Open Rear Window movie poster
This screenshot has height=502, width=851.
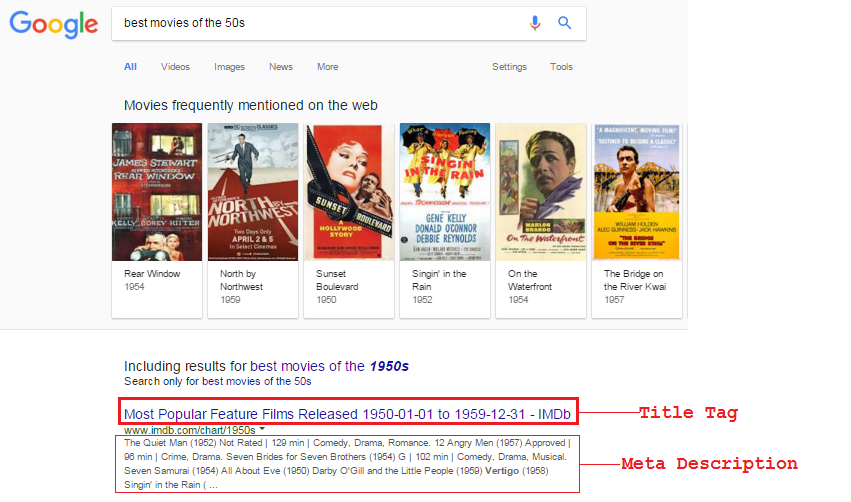pos(157,192)
